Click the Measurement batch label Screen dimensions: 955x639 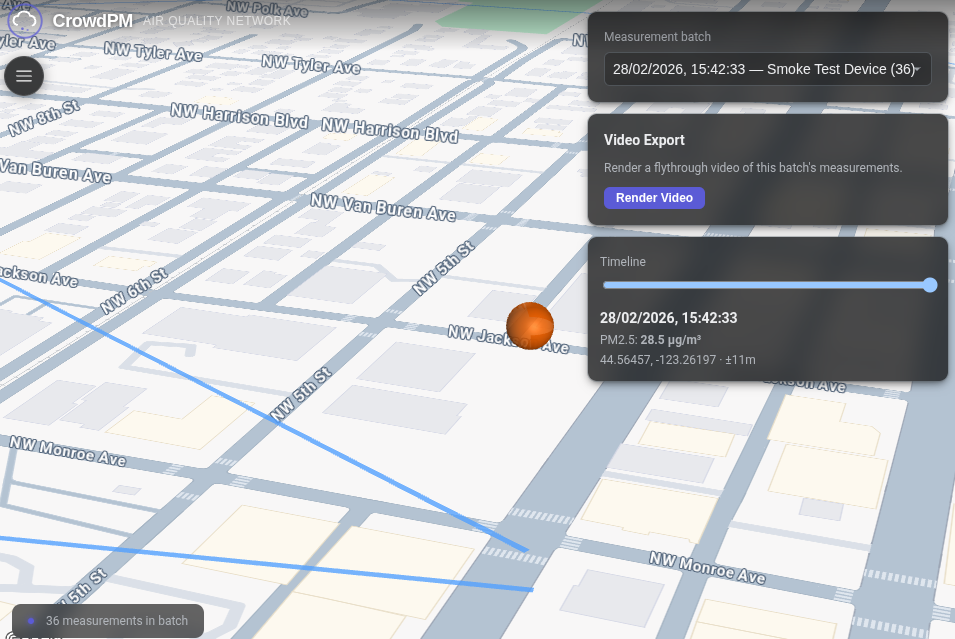pyautogui.click(x=656, y=37)
